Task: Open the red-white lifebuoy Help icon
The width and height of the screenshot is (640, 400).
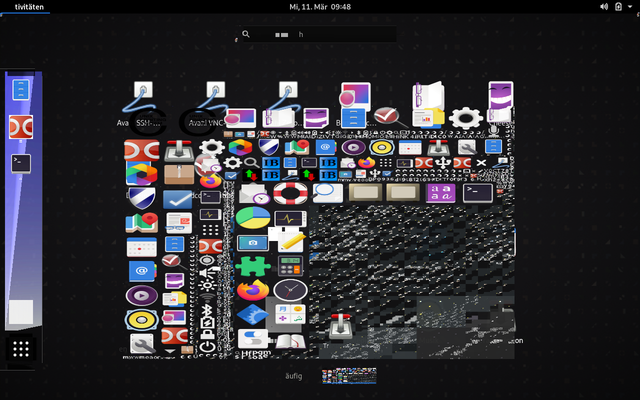Action: (x=290, y=193)
